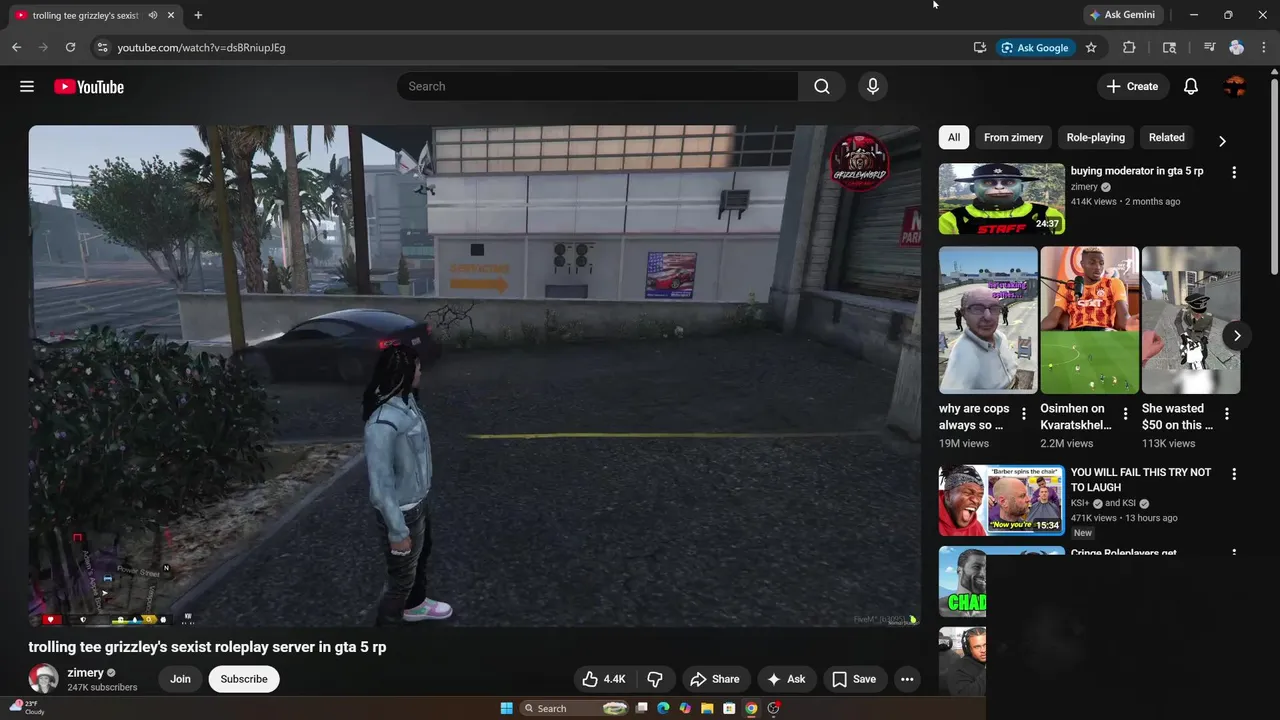Open Chrome extensions puzzle icon
The height and width of the screenshot is (720, 1280).
click(x=1129, y=47)
